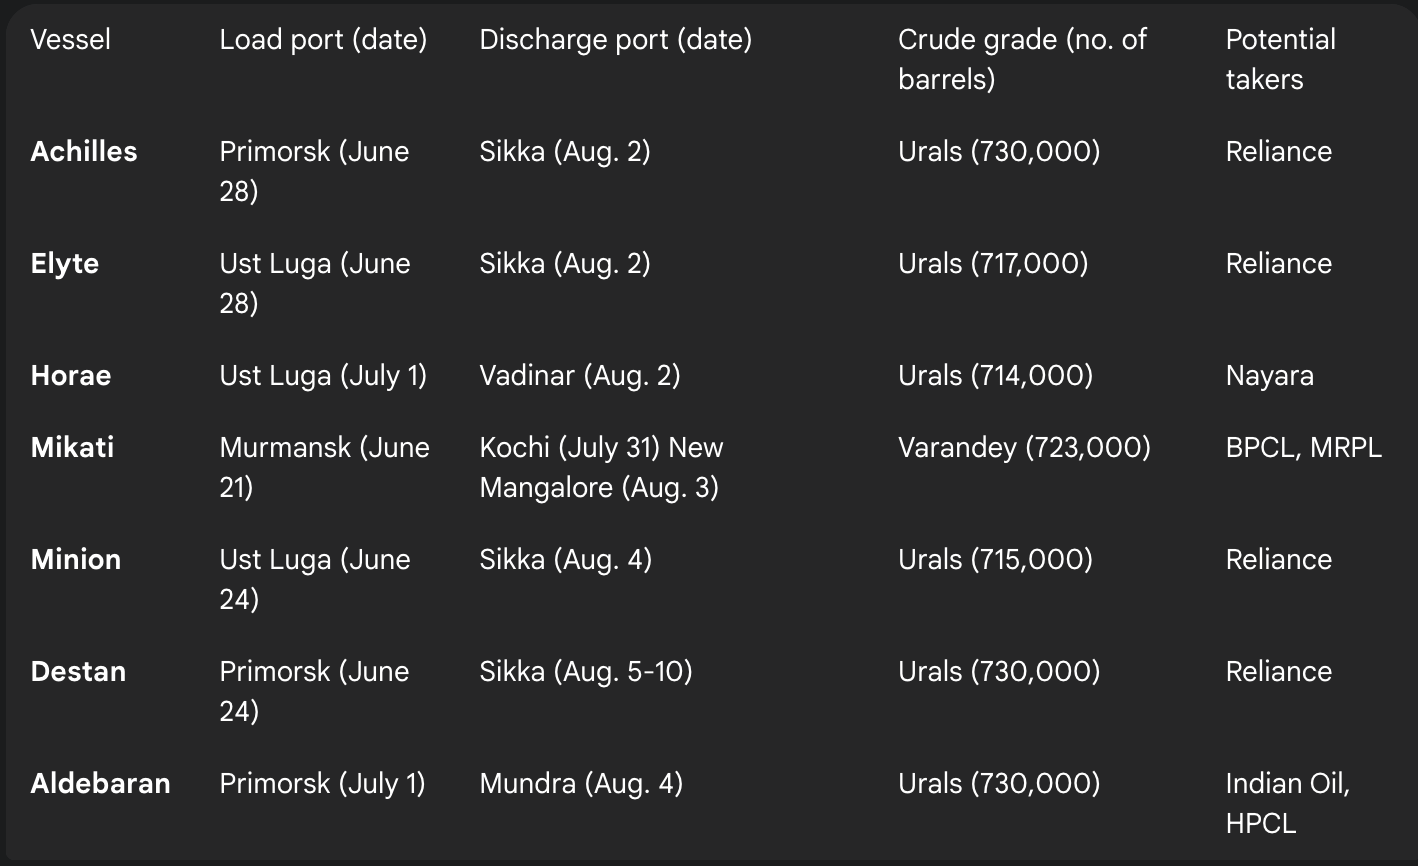Click the Sikka (Aug. 5-10) cell
Image resolution: width=1418 pixels, height=866 pixels.
click(586, 672)
